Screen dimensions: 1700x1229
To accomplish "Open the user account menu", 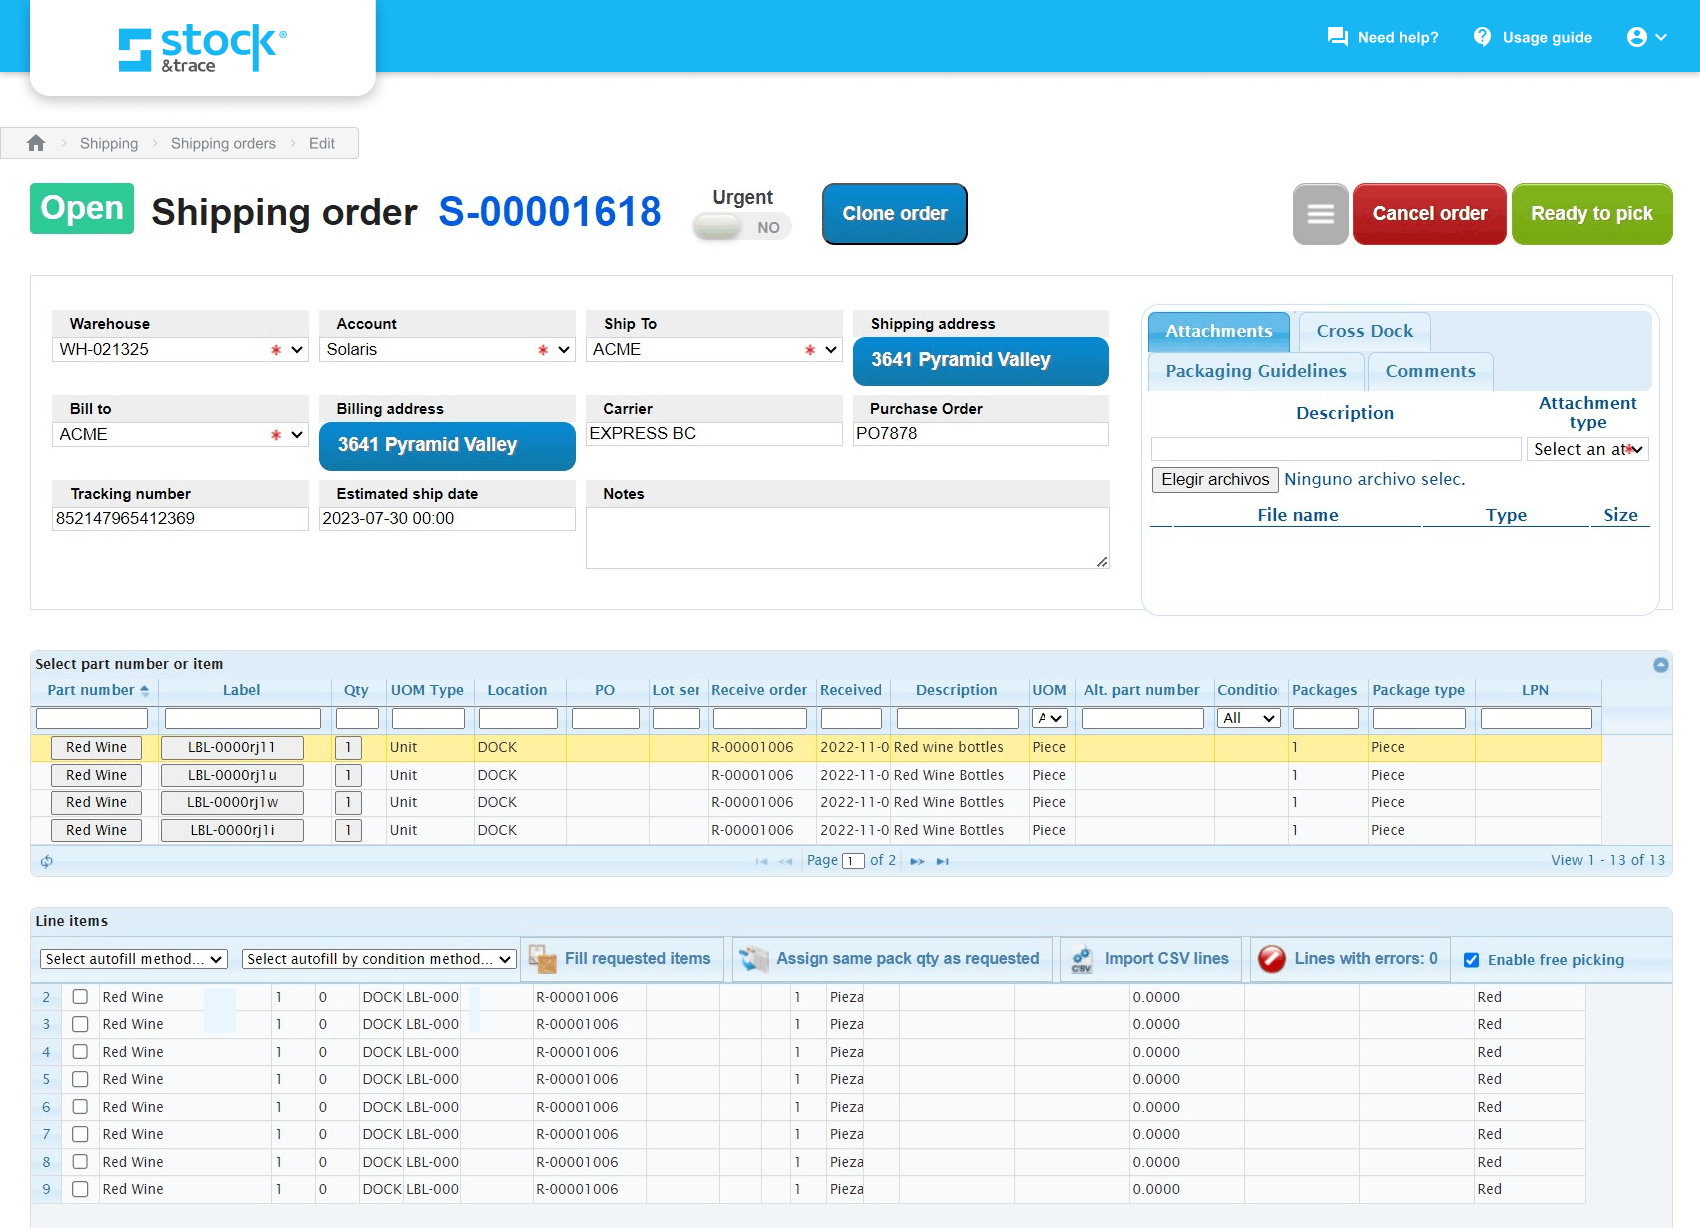I will coord(1639,36).
